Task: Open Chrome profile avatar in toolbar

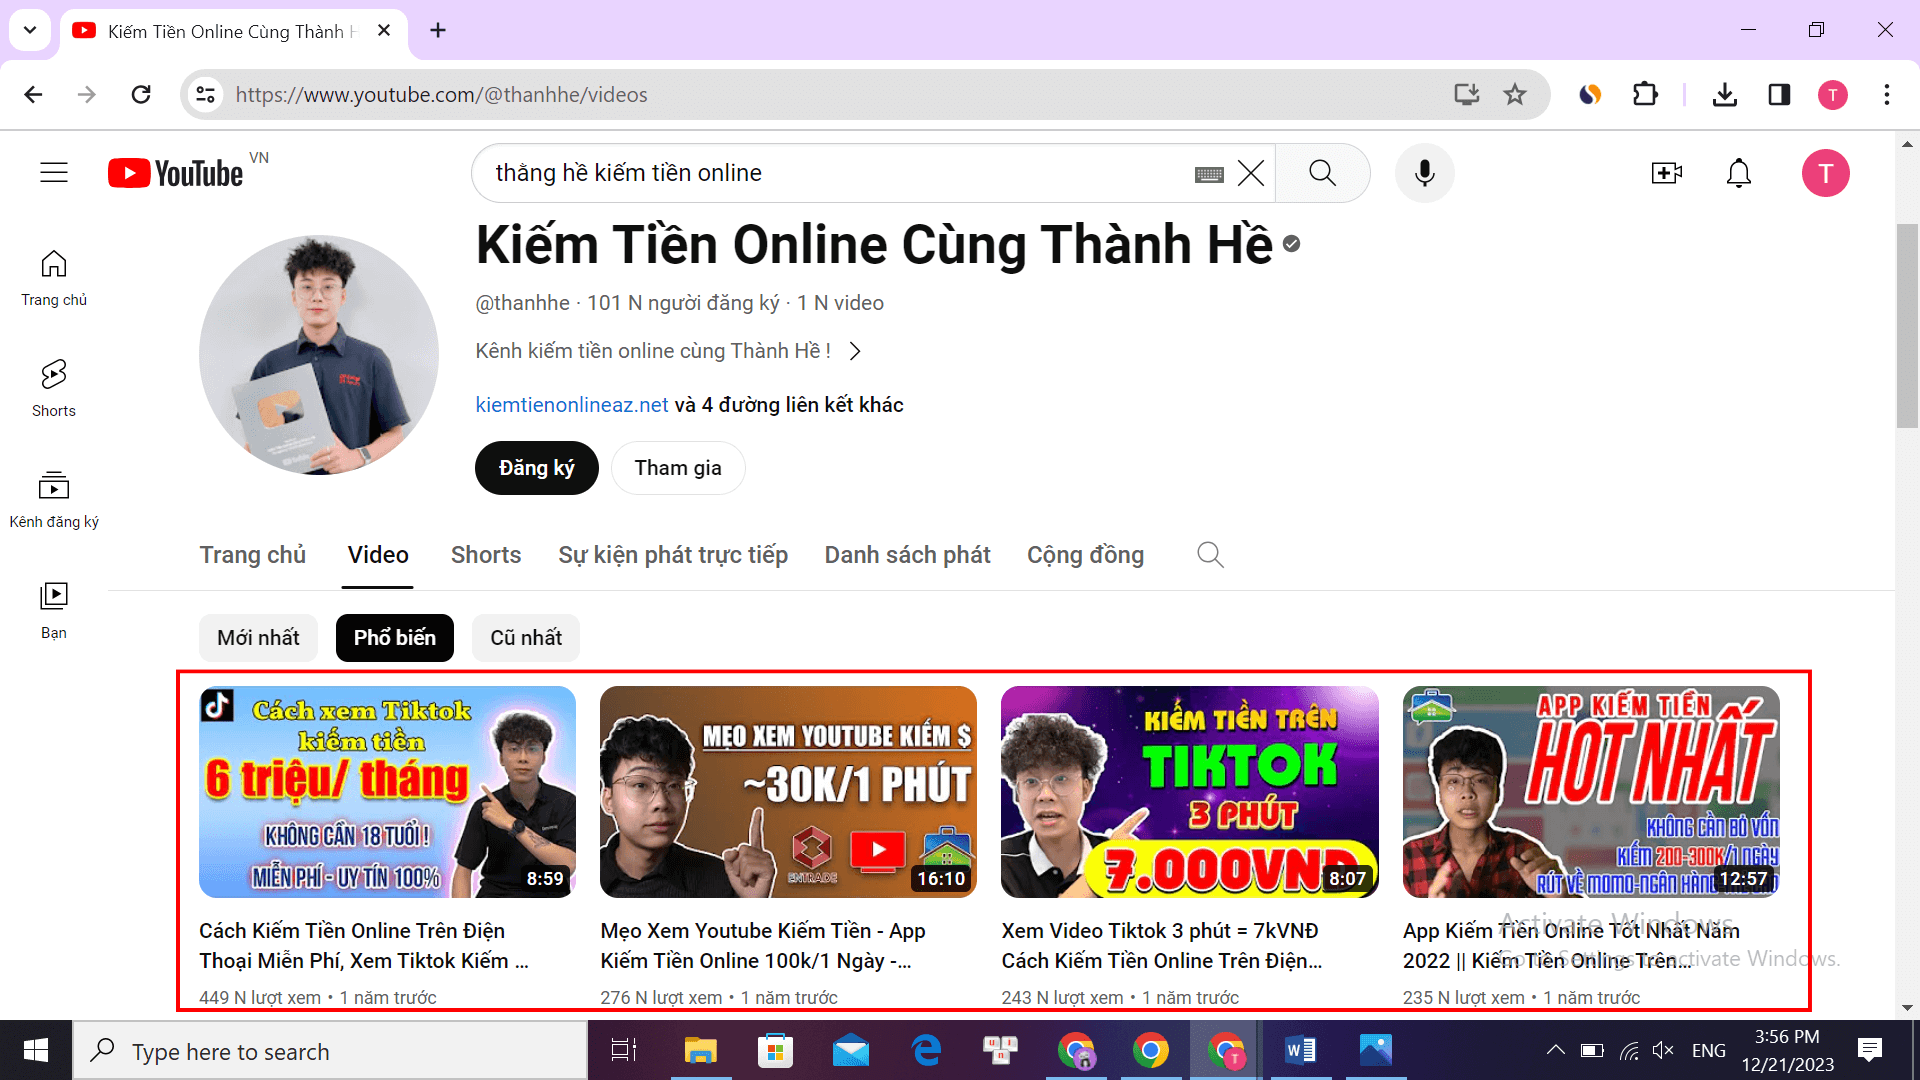Action: click(1832, 94)
